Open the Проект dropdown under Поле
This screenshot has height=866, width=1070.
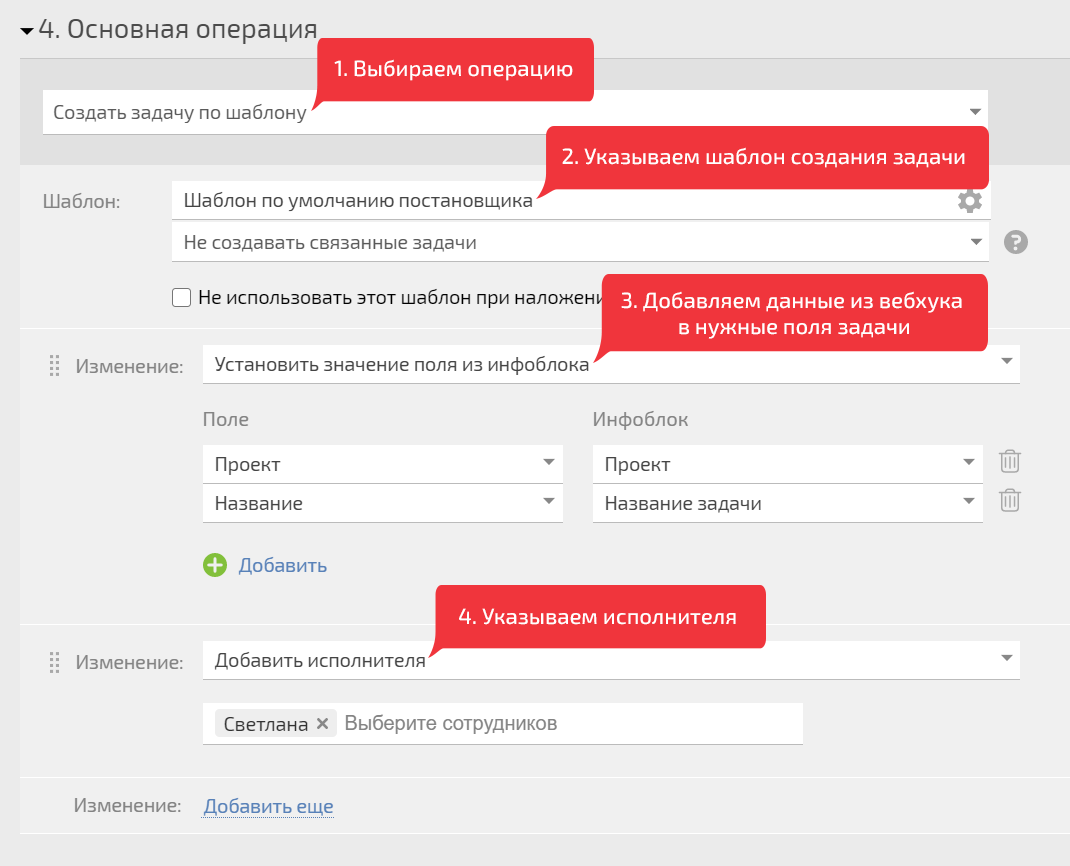coord(383,464)
